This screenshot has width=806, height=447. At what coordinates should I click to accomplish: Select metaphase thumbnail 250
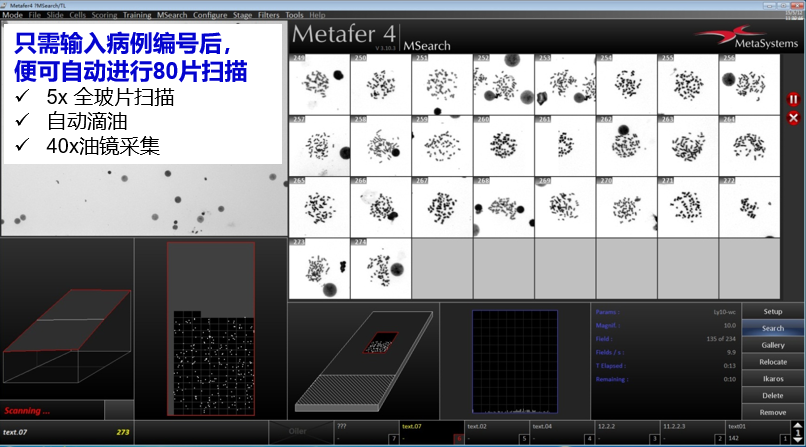381,84
